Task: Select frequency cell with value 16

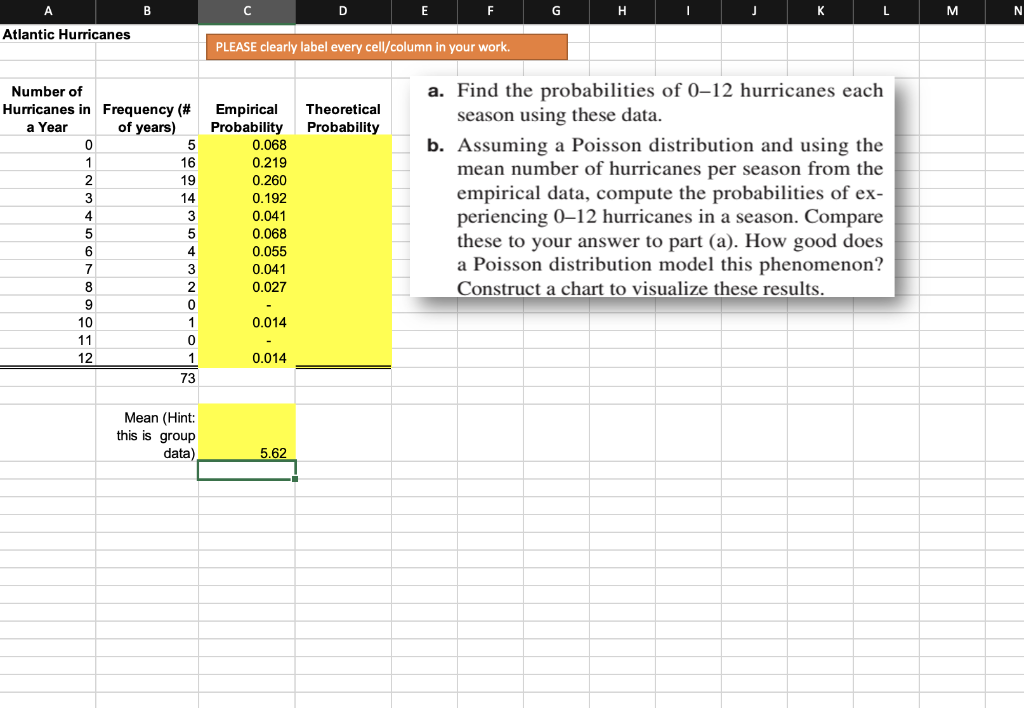Action: tap(147, 163)
